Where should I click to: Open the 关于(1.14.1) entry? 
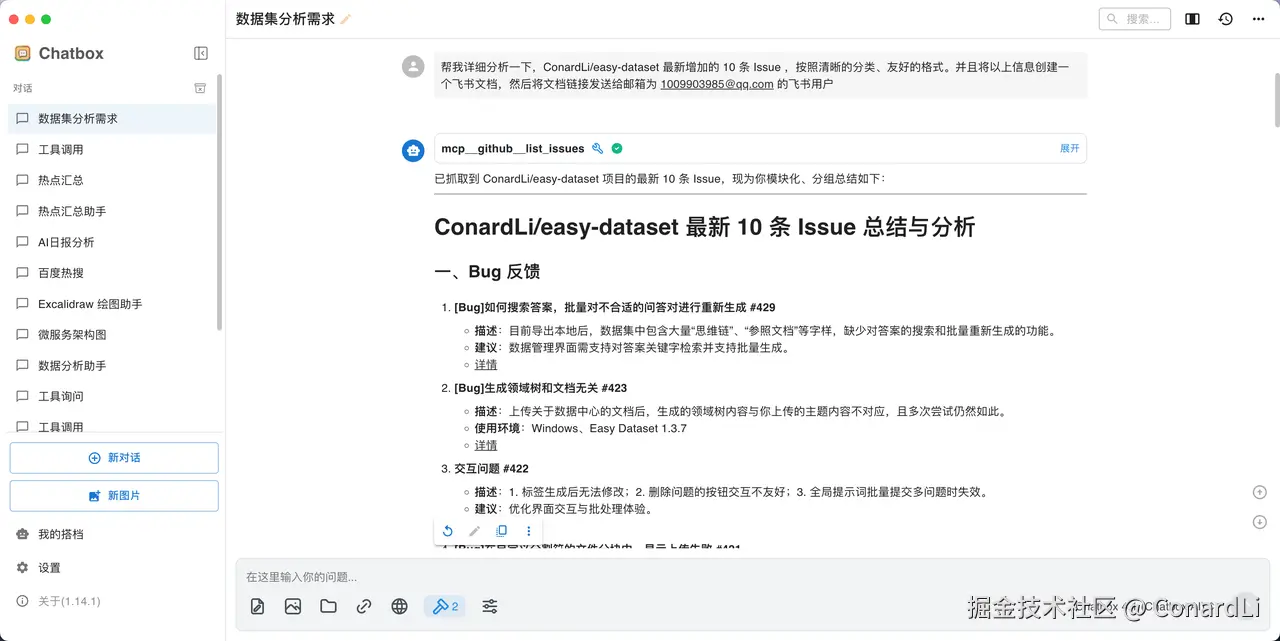[112, 601]
